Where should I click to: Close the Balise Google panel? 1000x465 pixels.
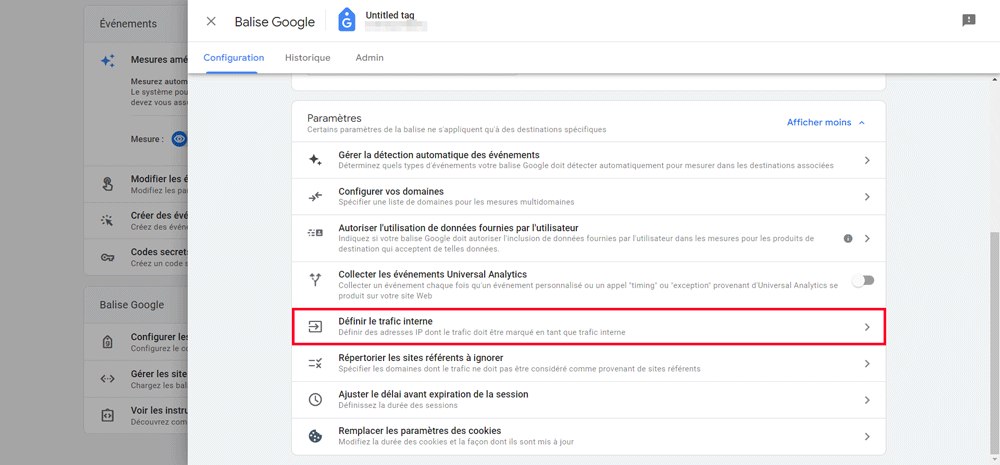[211, 22]
